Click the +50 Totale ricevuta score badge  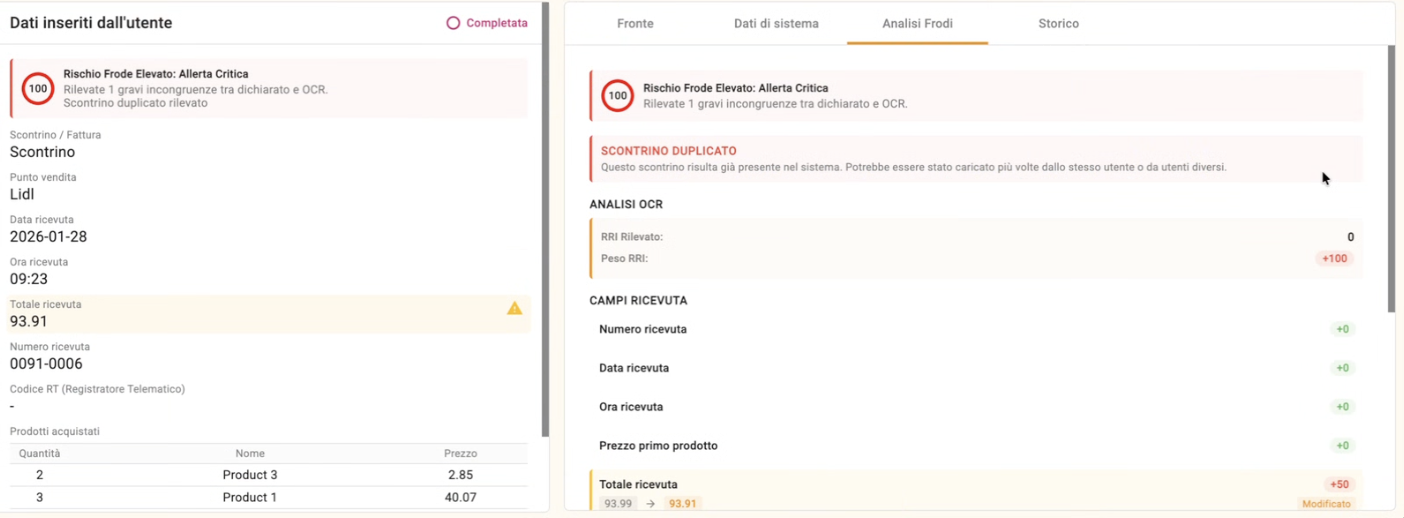point(1339,484)
